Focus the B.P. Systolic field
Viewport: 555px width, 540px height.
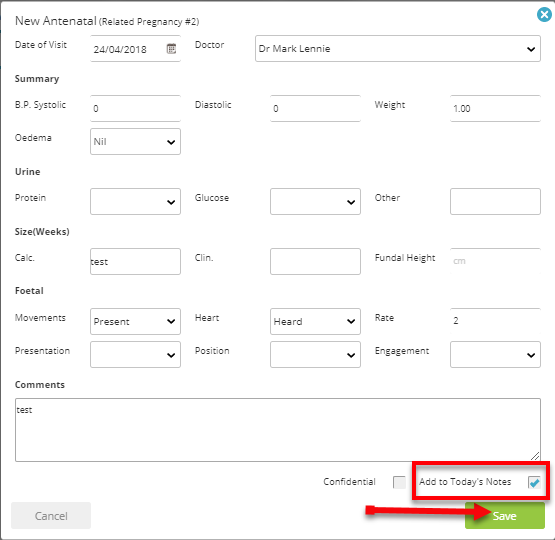(x=135, y=108)
